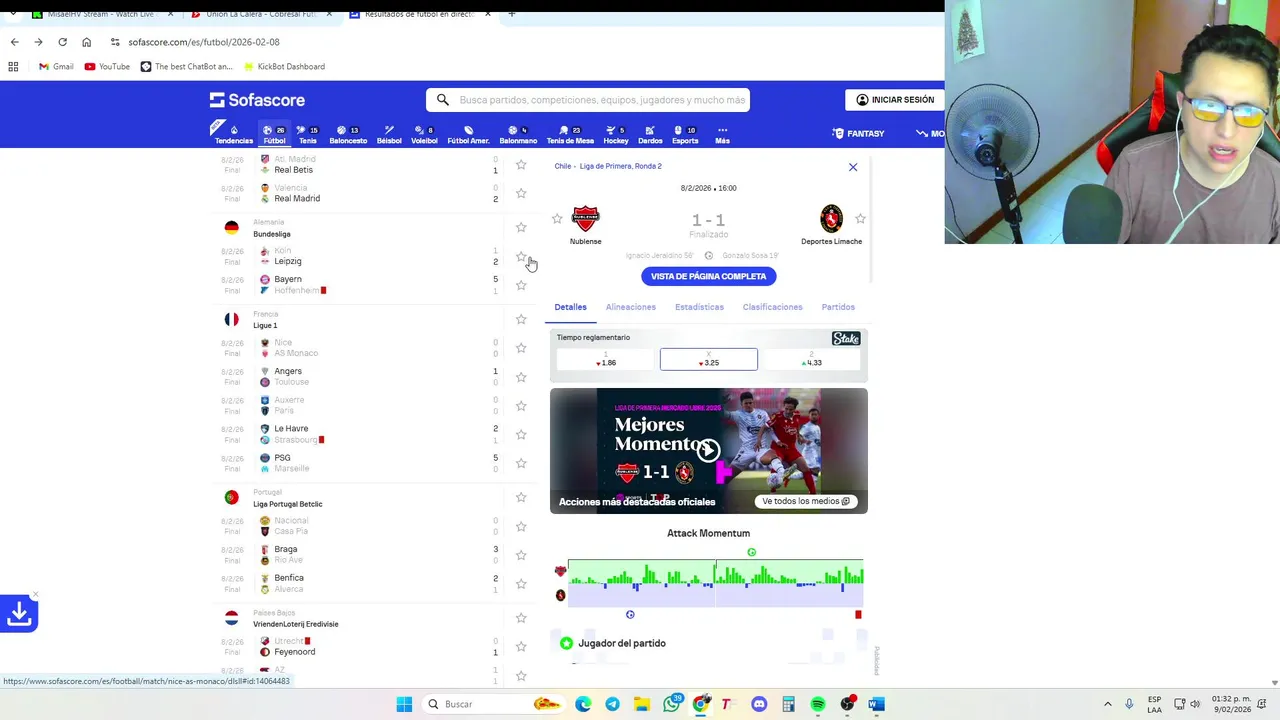Select the 3.25 draw odds box
The height and width of the screenshot is (720, 1280).
(708, 359)
